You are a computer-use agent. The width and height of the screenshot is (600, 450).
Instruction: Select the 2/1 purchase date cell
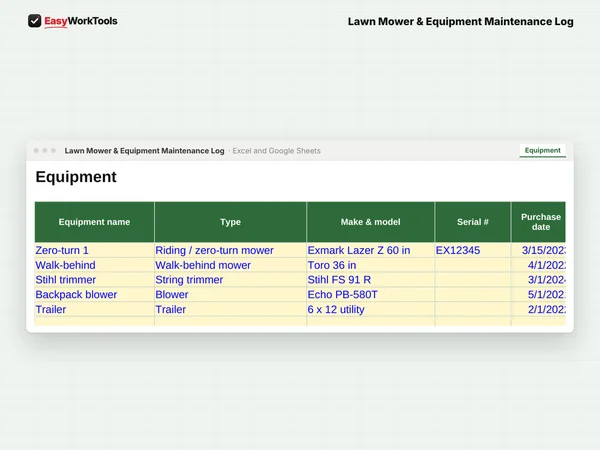(538, 309)
